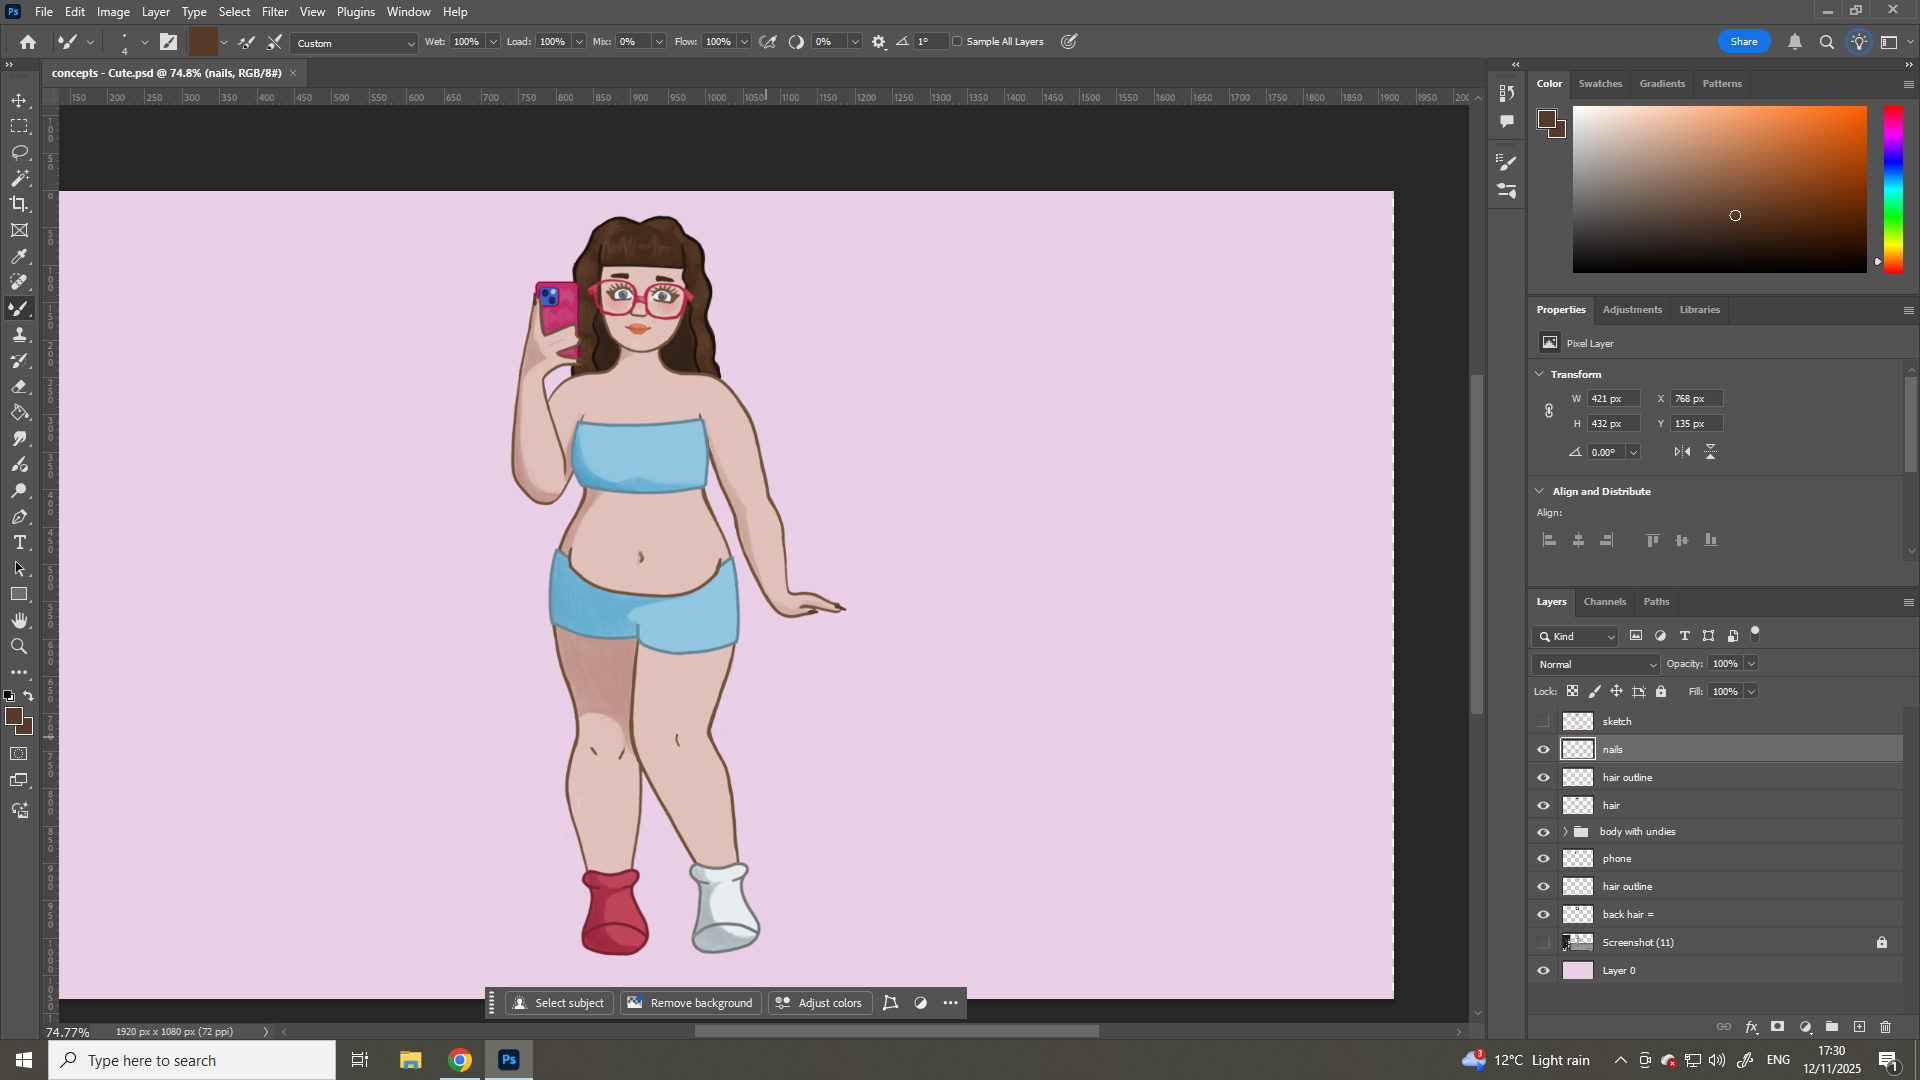This screenshot has height=1080, width=1920.
Task: Add a layer mask
Action: (1777, 1027)
